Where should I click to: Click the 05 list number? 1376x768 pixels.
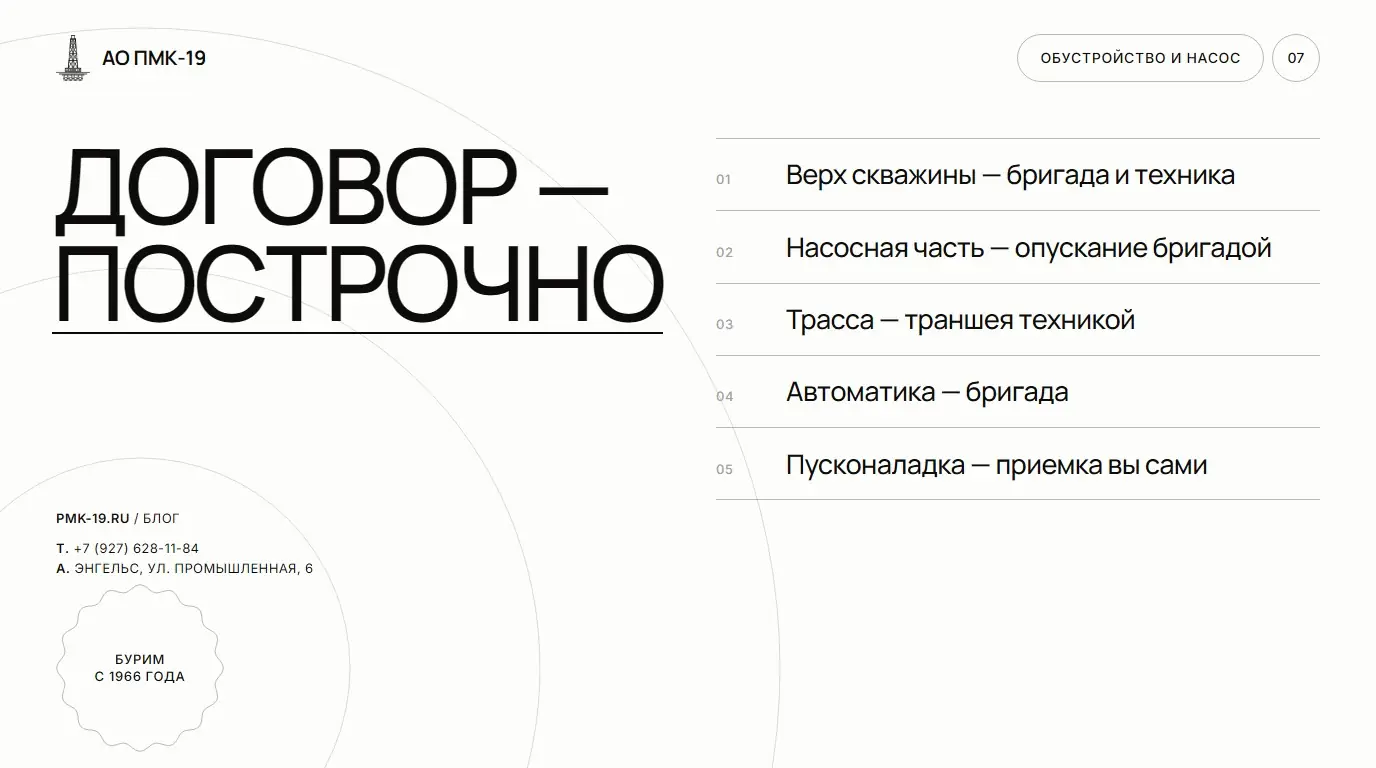[x=725, y=469]
